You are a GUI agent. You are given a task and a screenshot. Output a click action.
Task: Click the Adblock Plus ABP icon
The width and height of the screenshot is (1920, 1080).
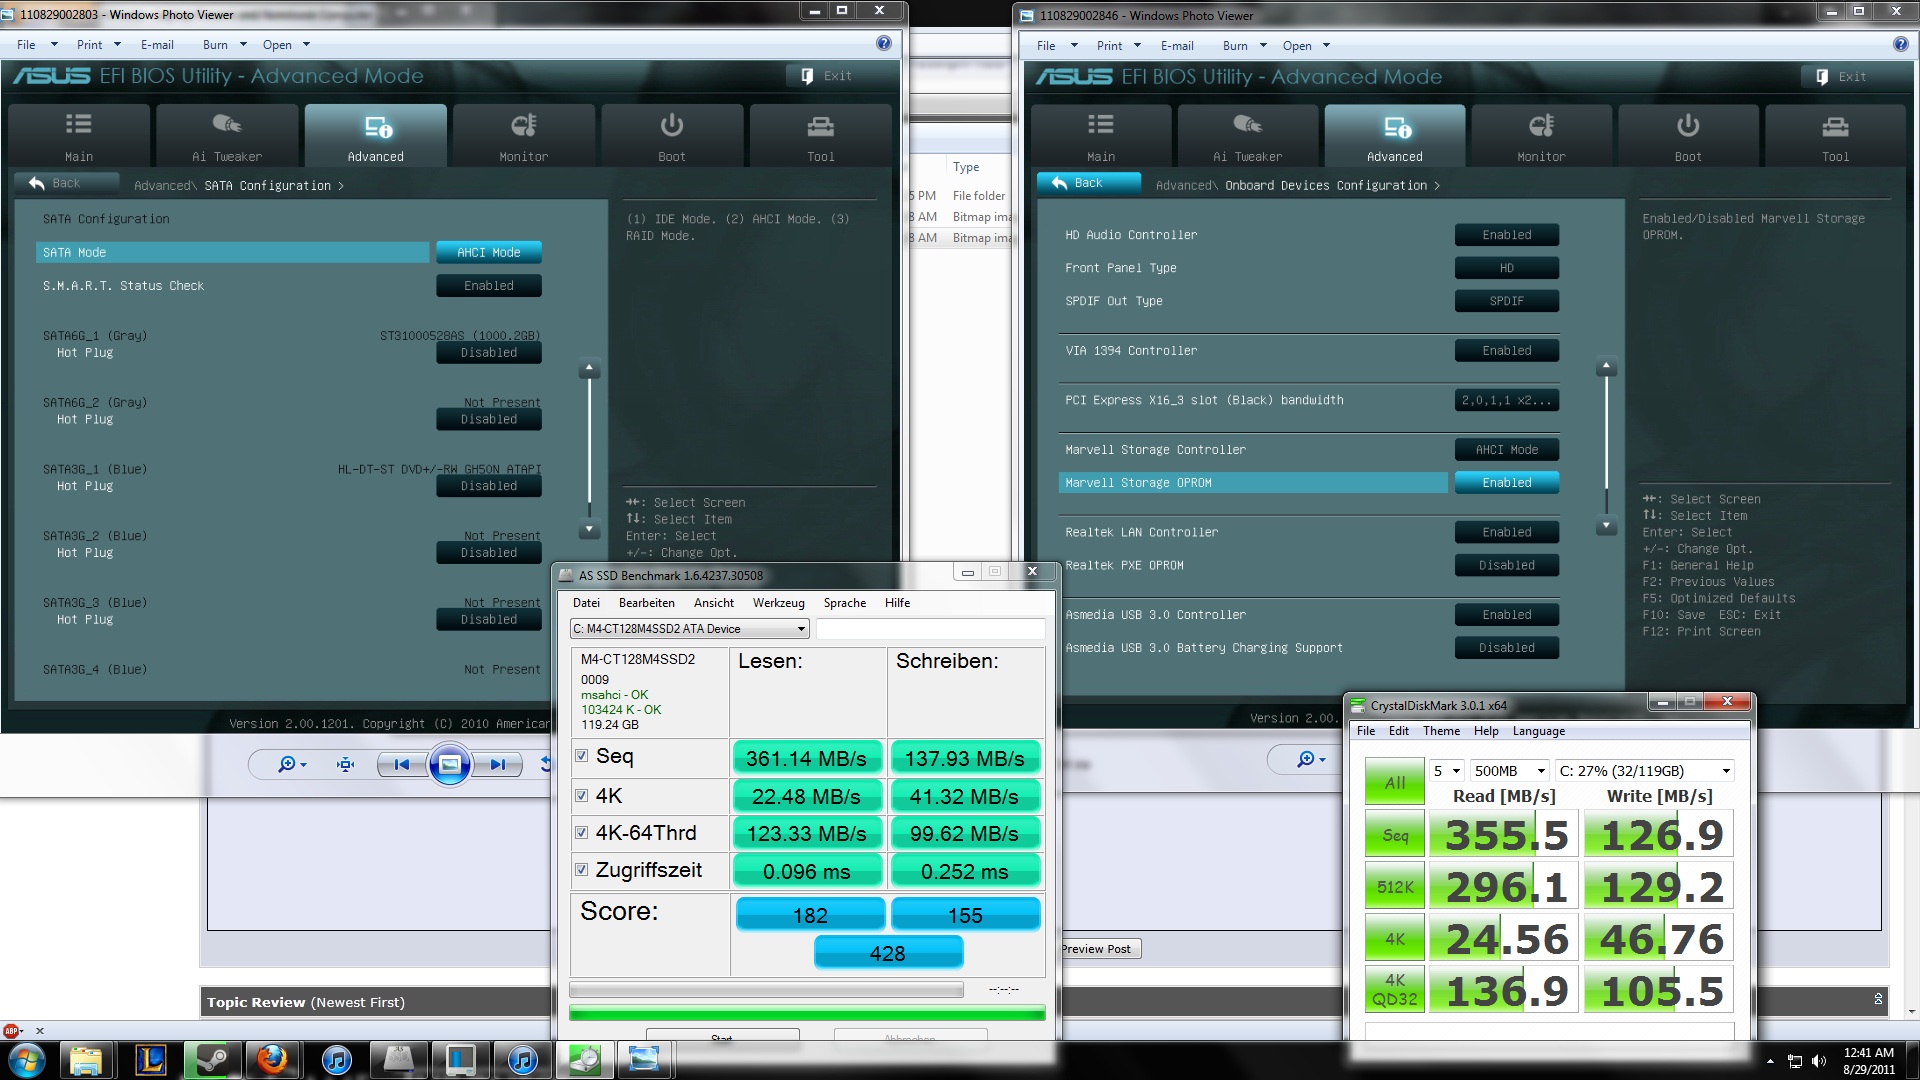coord(11,1031)
